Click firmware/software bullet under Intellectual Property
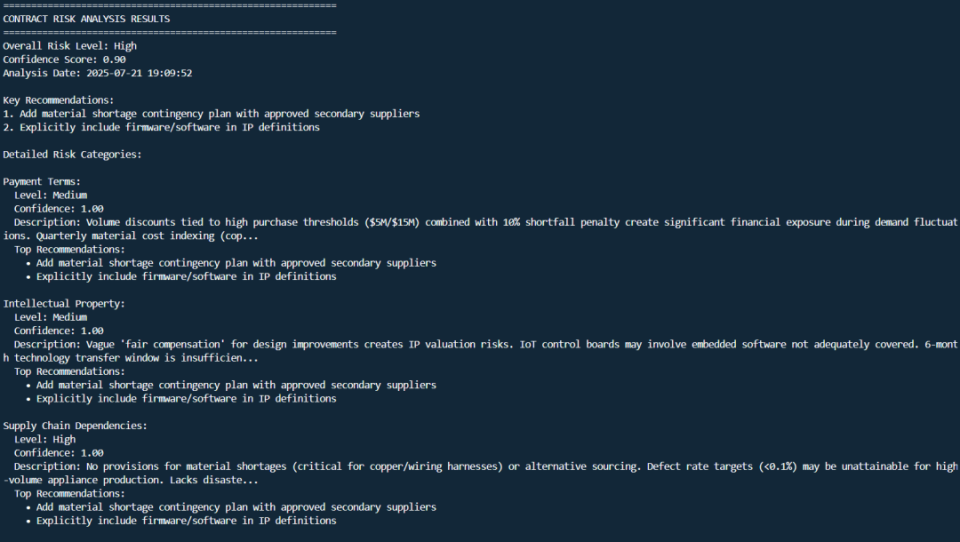Image resolution: width=960 pixels, height=542 pixels. click(186, 398)
